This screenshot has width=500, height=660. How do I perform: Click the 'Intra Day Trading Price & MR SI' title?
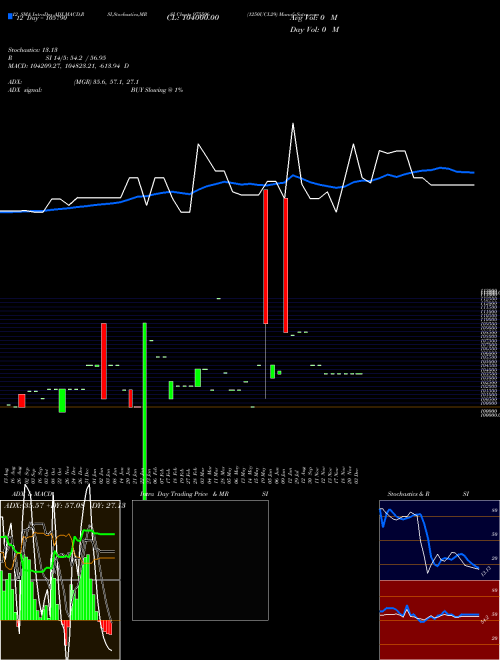[x=204, y=494]
